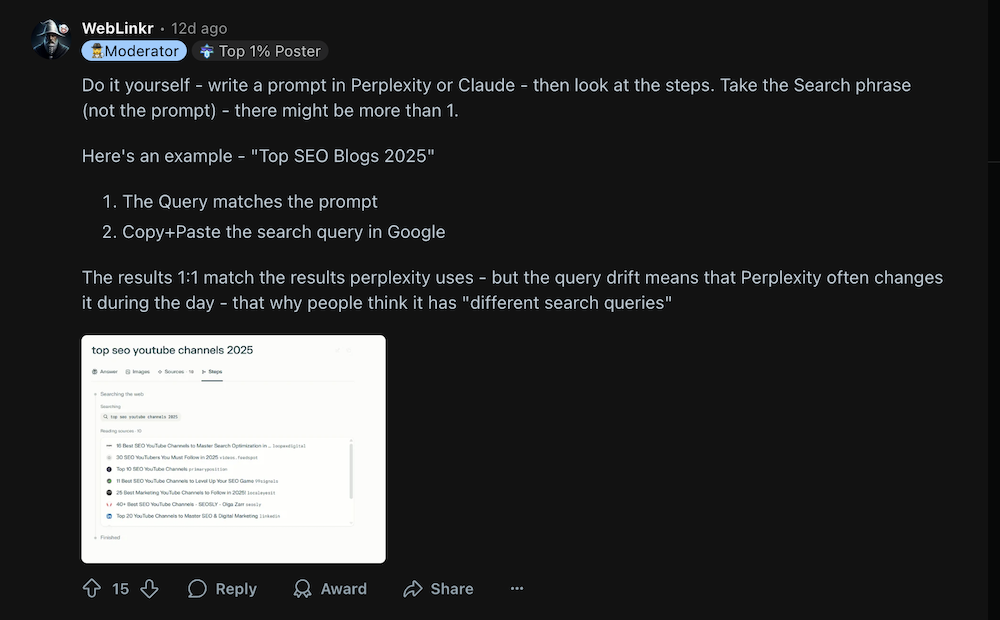Click the green 99signals source favicon
Viewport: 1000px width, 620px height.
coord(109,481)
